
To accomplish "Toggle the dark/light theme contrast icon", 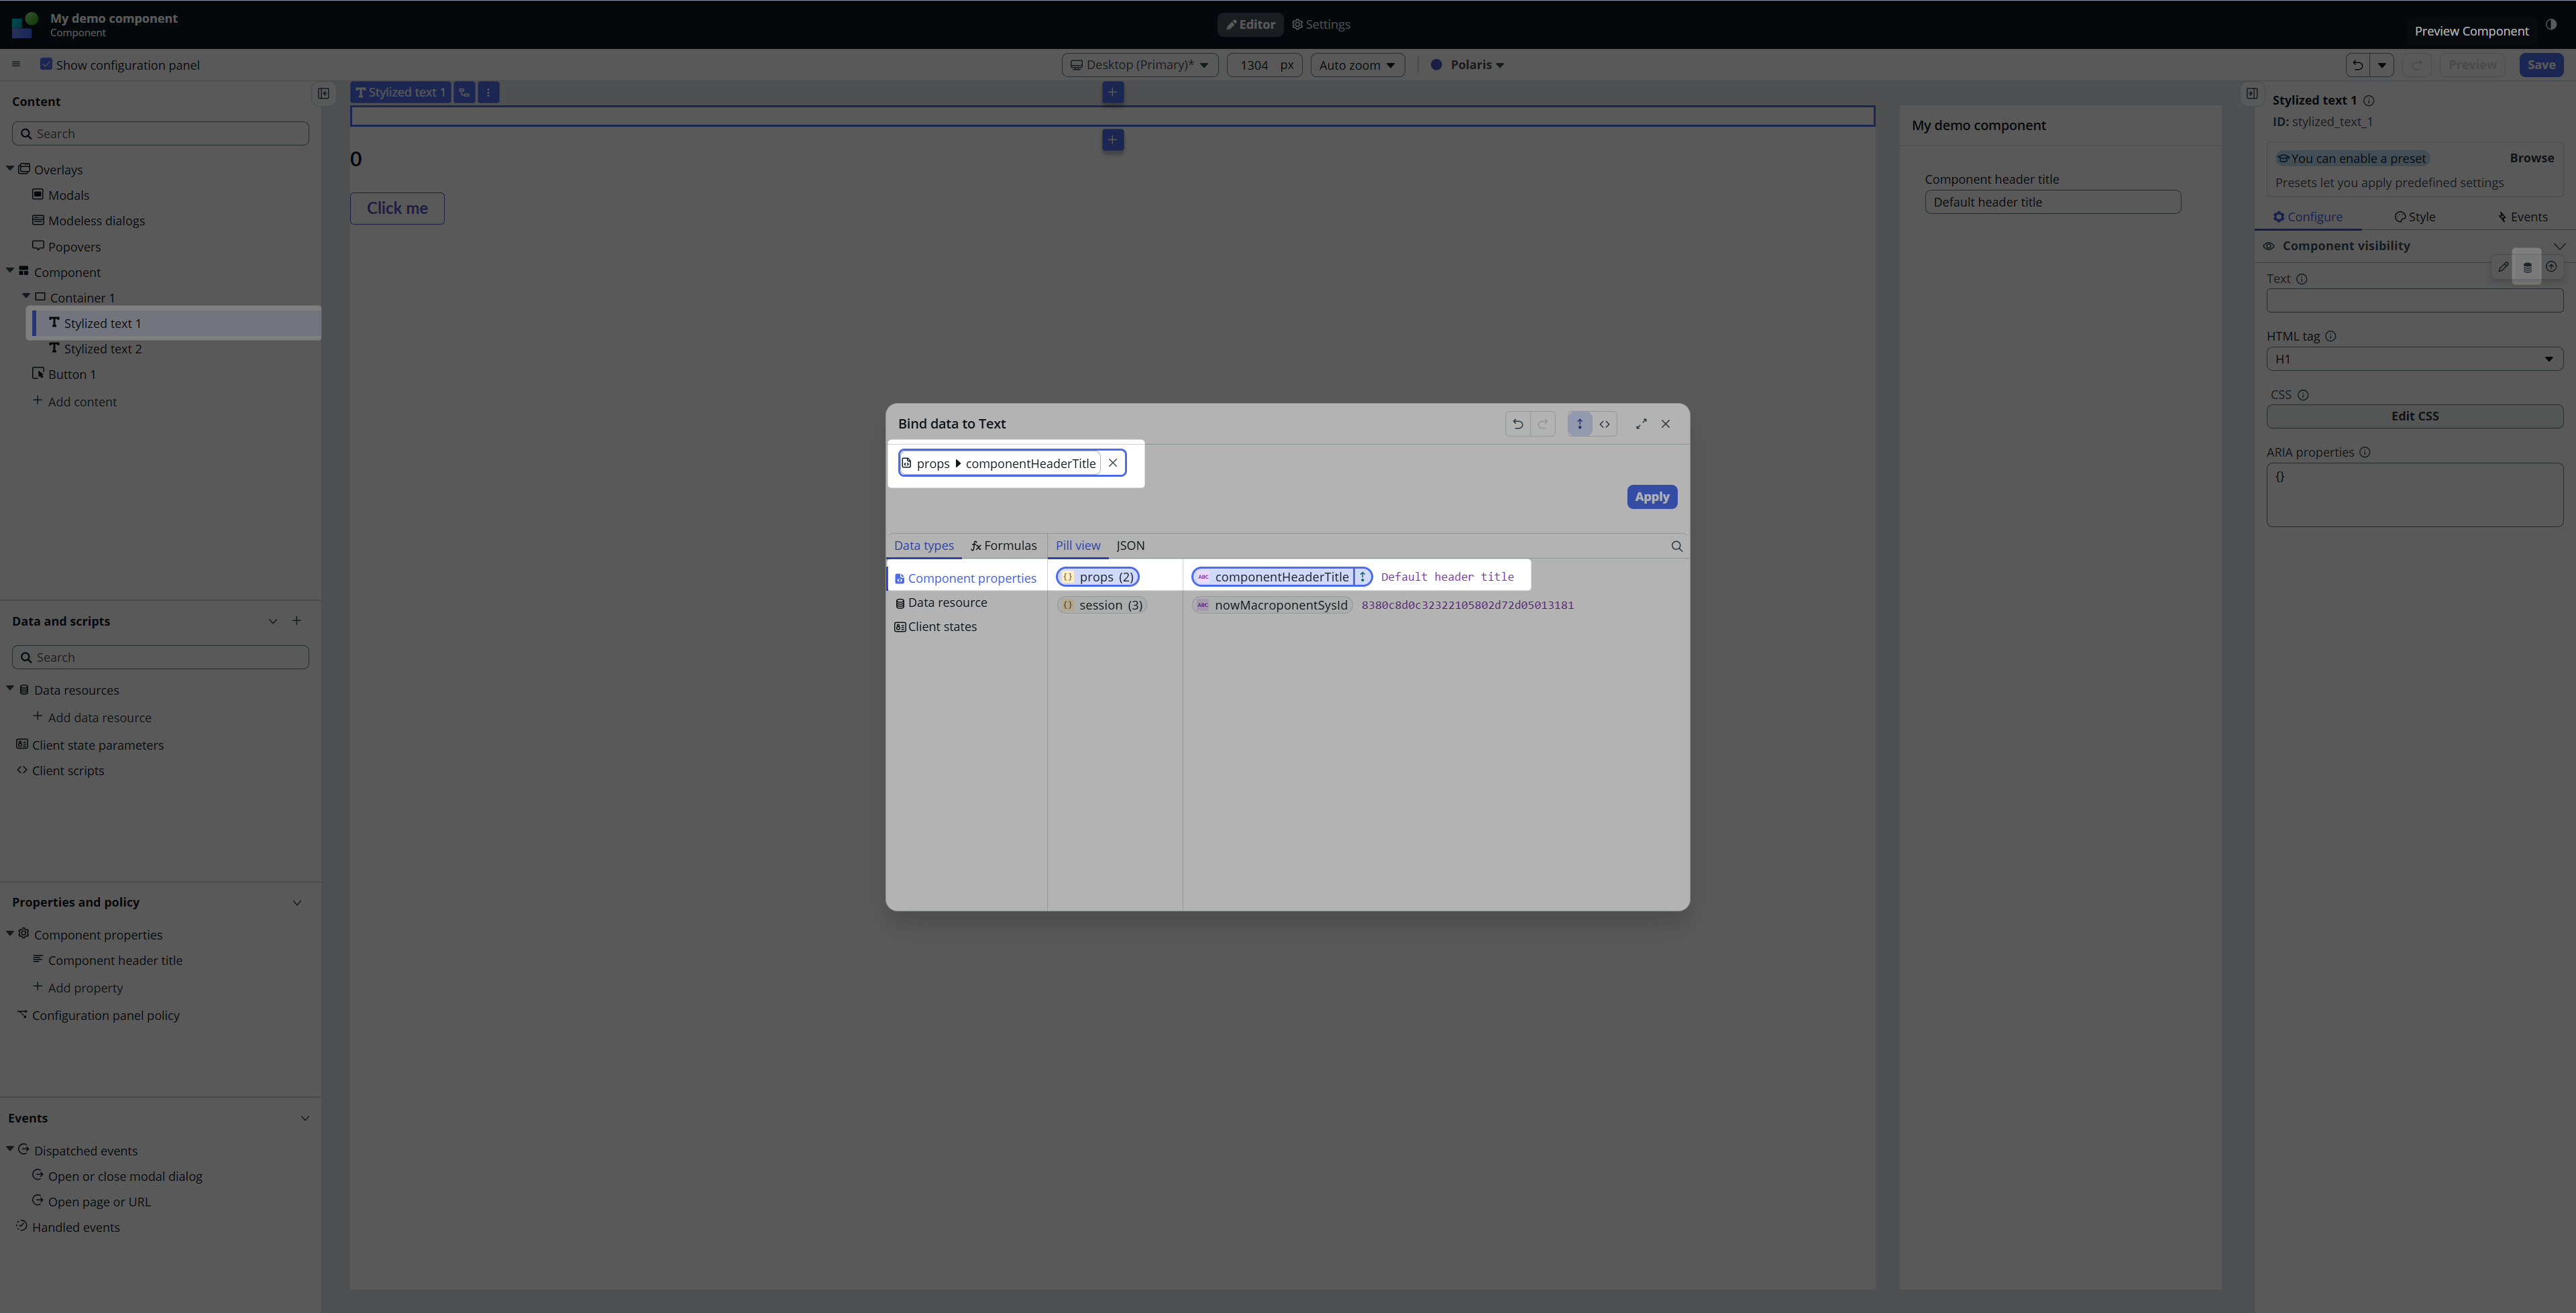I will coord(2551,24).
